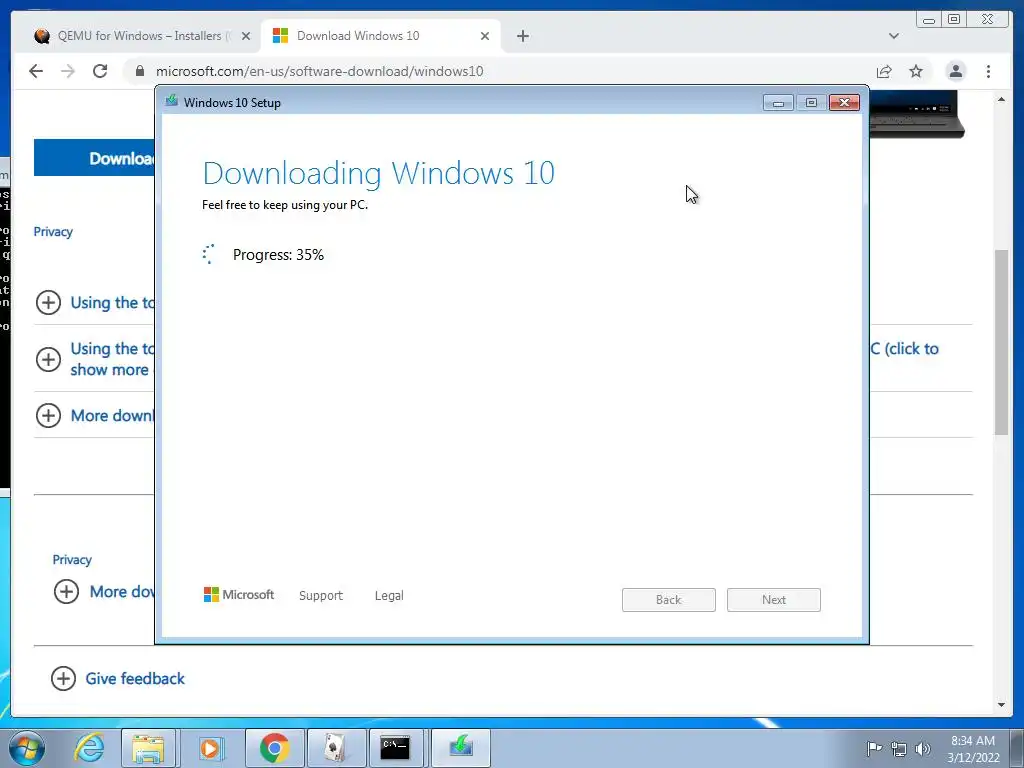This screenshot has width=1024, height=768.
Task: Close the QEMU for Windows tab
Action: (246, 36)
